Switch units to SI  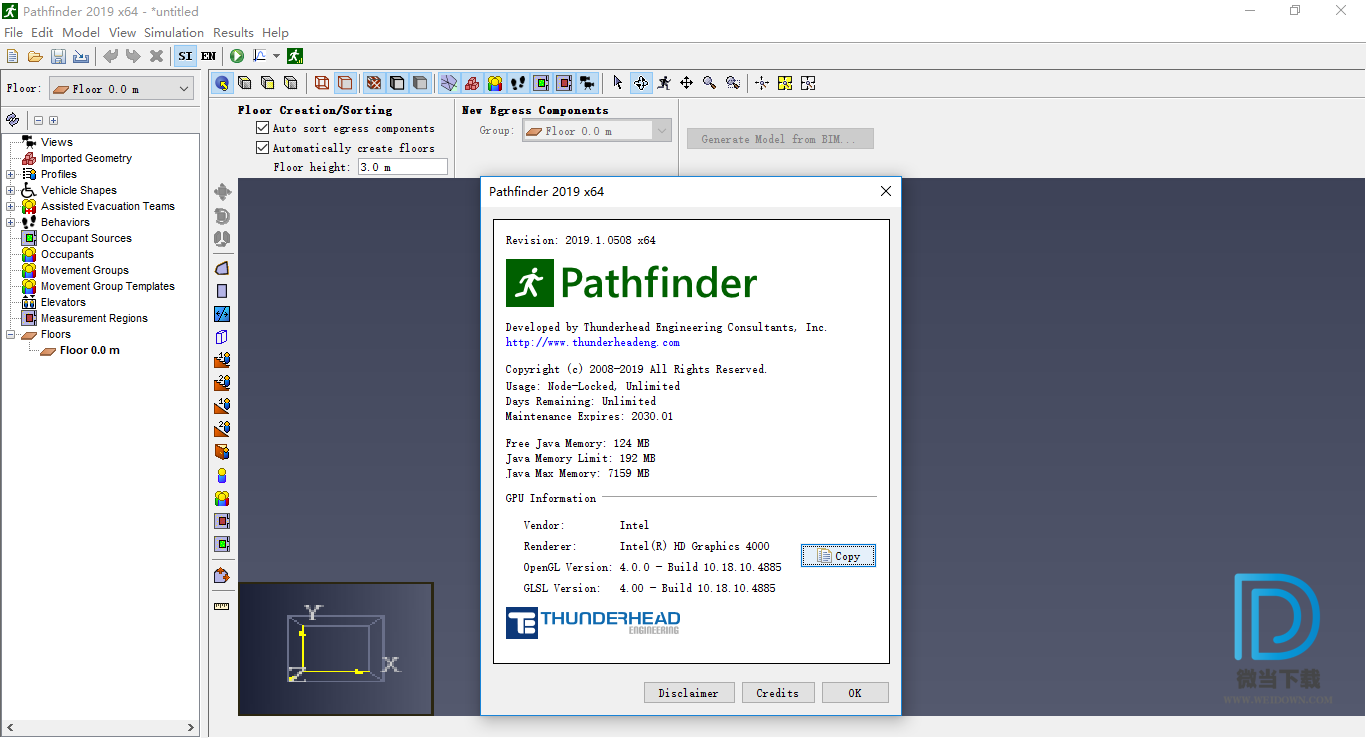pos(185,56)
